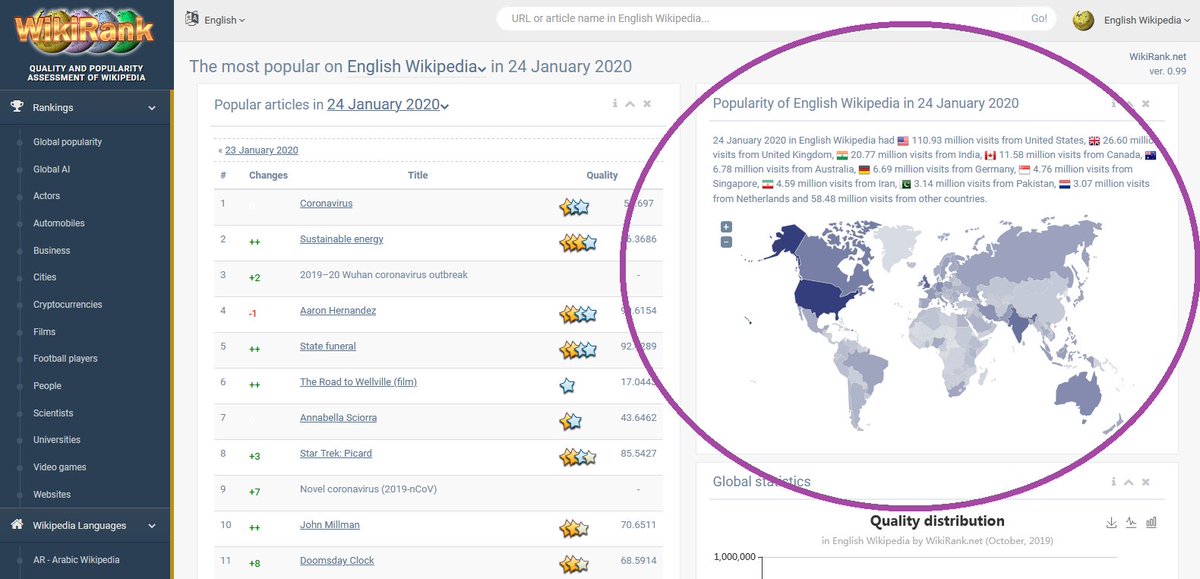Open the Automobiles ranking
1200x579 pixels.
click(x=59, y=223)
